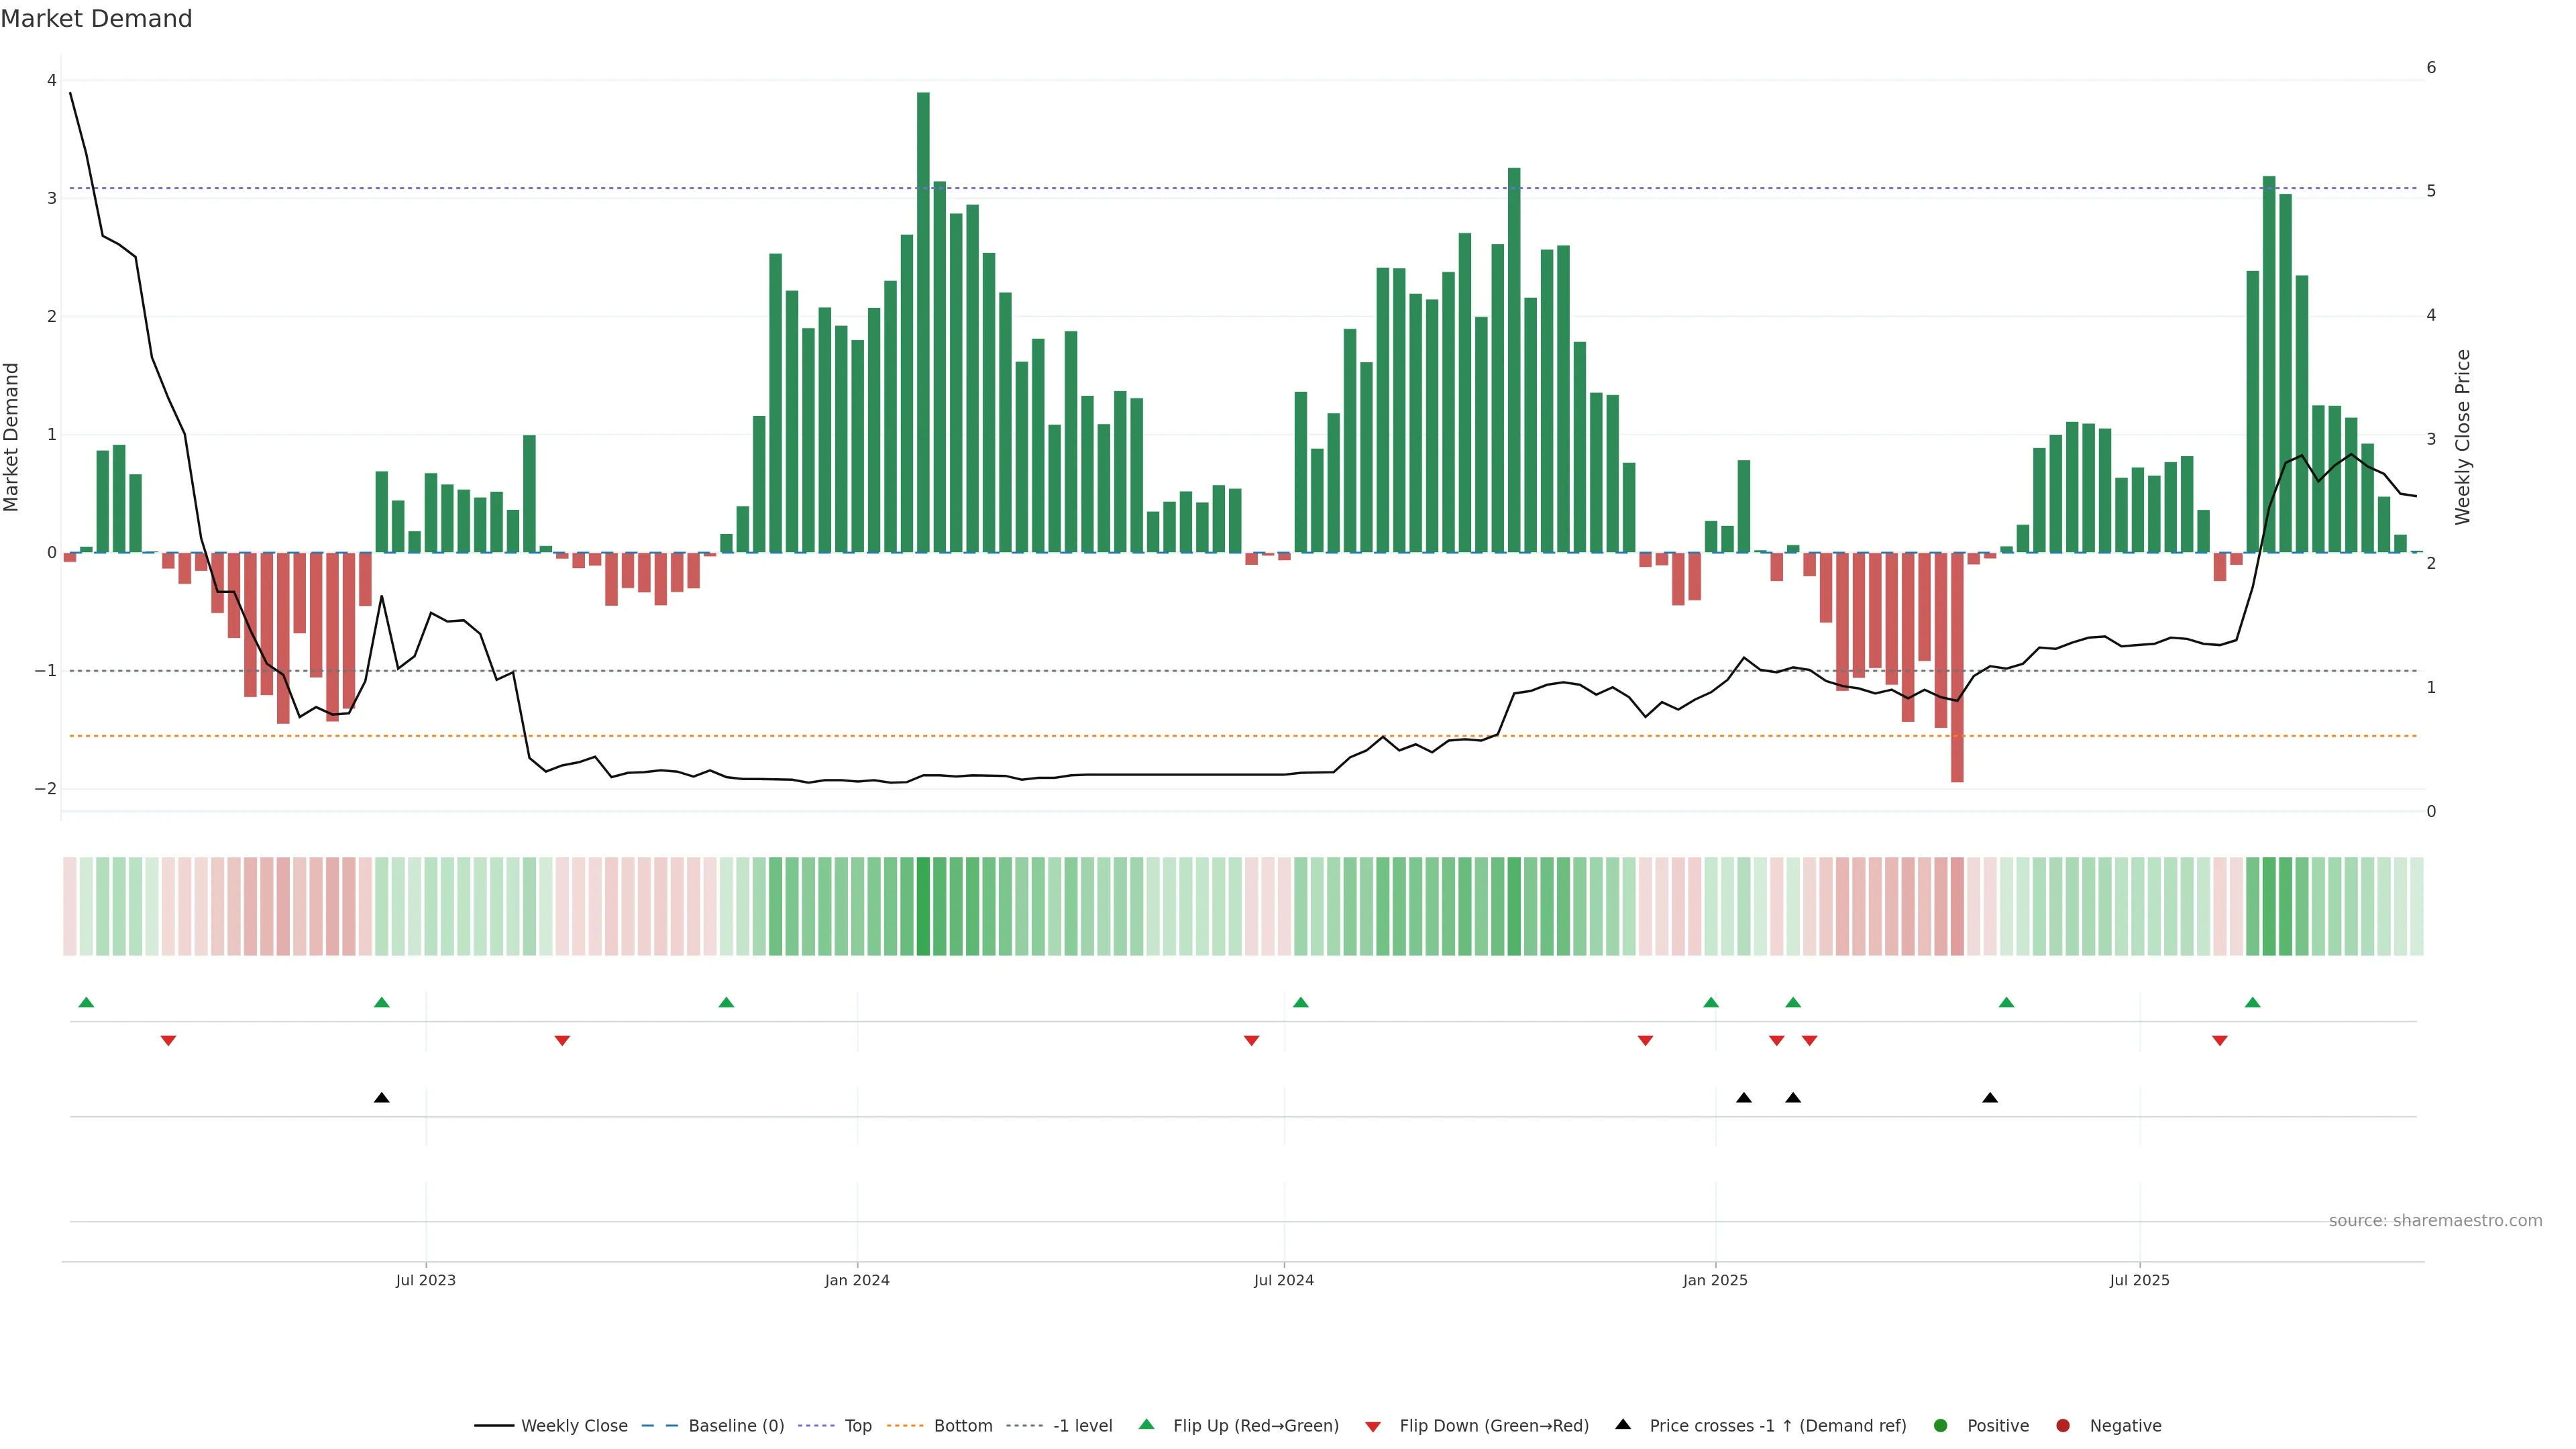Click the -1 level legend entry
The image size is (2576, 1449).
1082,1426
